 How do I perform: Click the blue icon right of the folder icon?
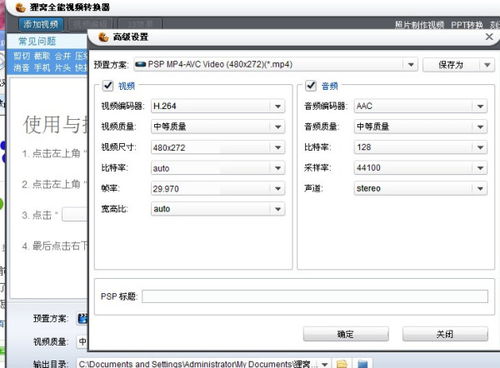[x=362, y=364]
